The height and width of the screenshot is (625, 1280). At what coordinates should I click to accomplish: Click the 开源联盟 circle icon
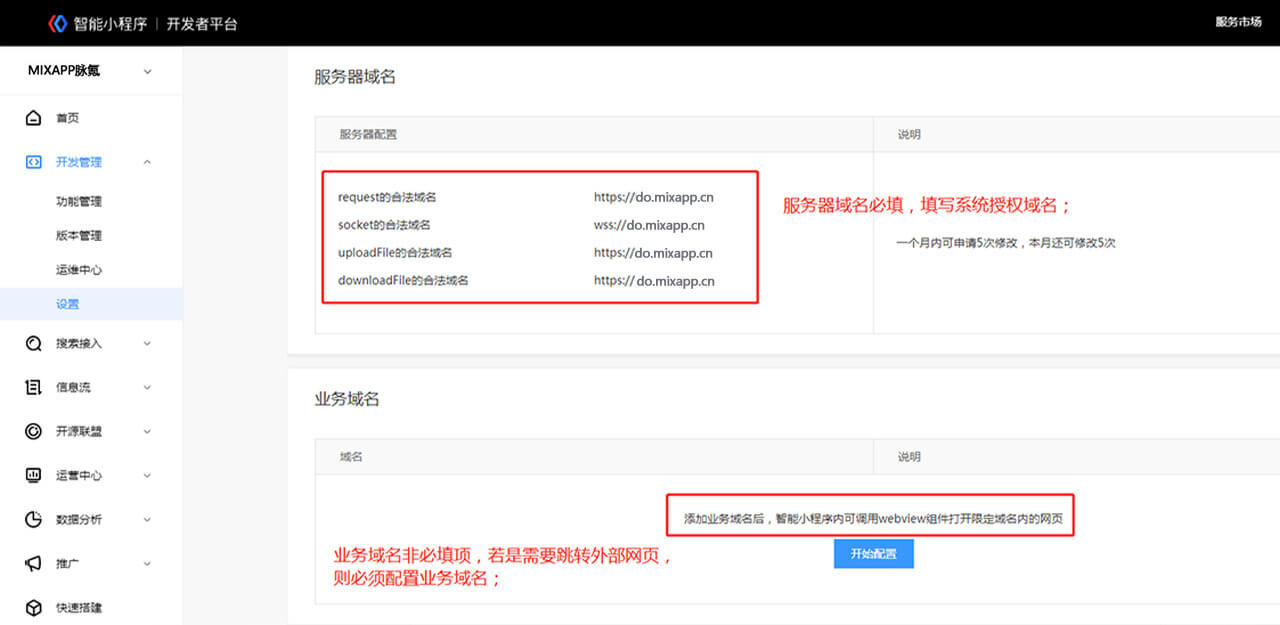pyautogui.click(x=33, y=431)
